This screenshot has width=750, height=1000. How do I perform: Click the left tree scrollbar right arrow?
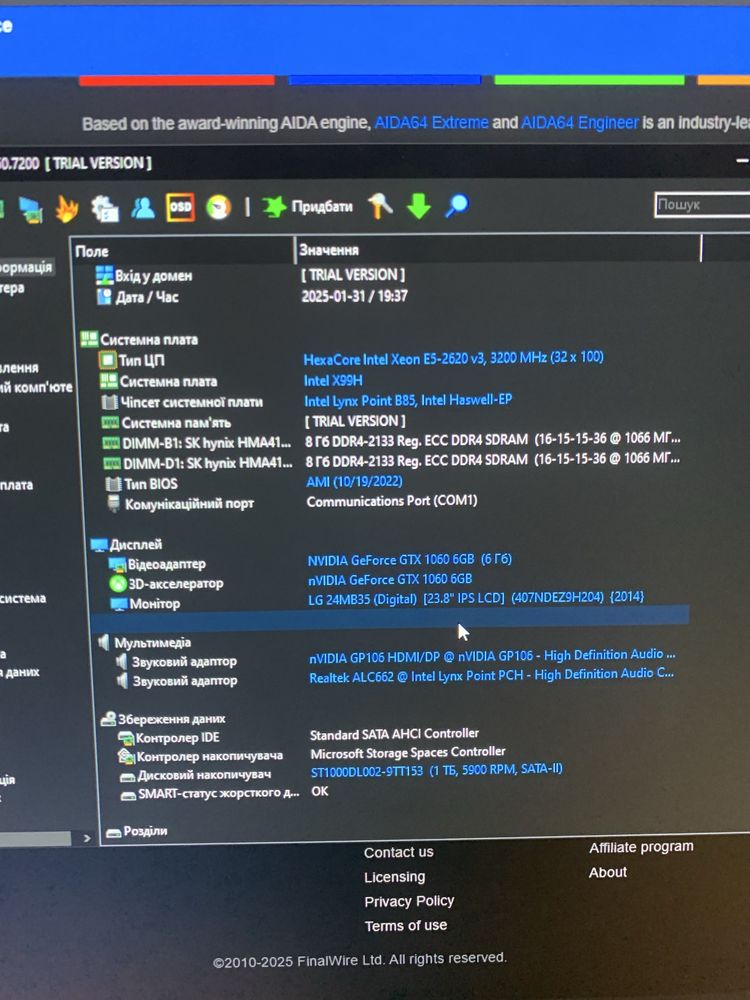click(x=87, y=838)
